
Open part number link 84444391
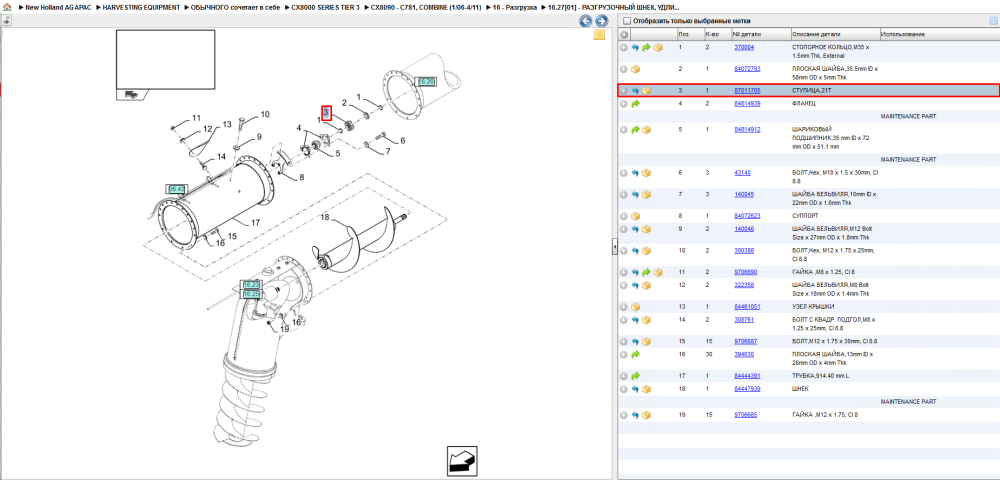[747, 376]
